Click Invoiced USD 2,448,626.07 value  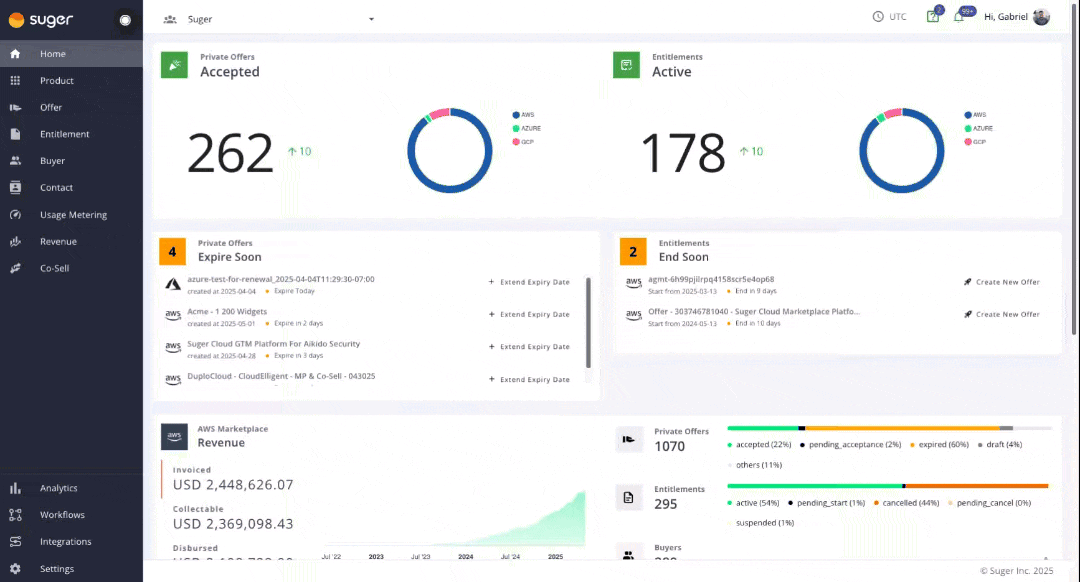pyautogui.click(x=233, y=485)
